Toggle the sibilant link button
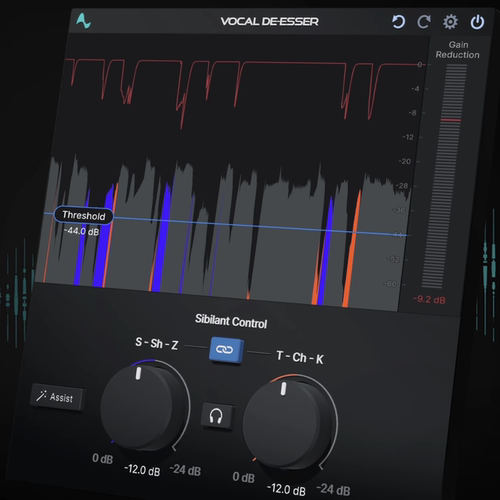This screenshot has width=500, height=500. [227, 350]
